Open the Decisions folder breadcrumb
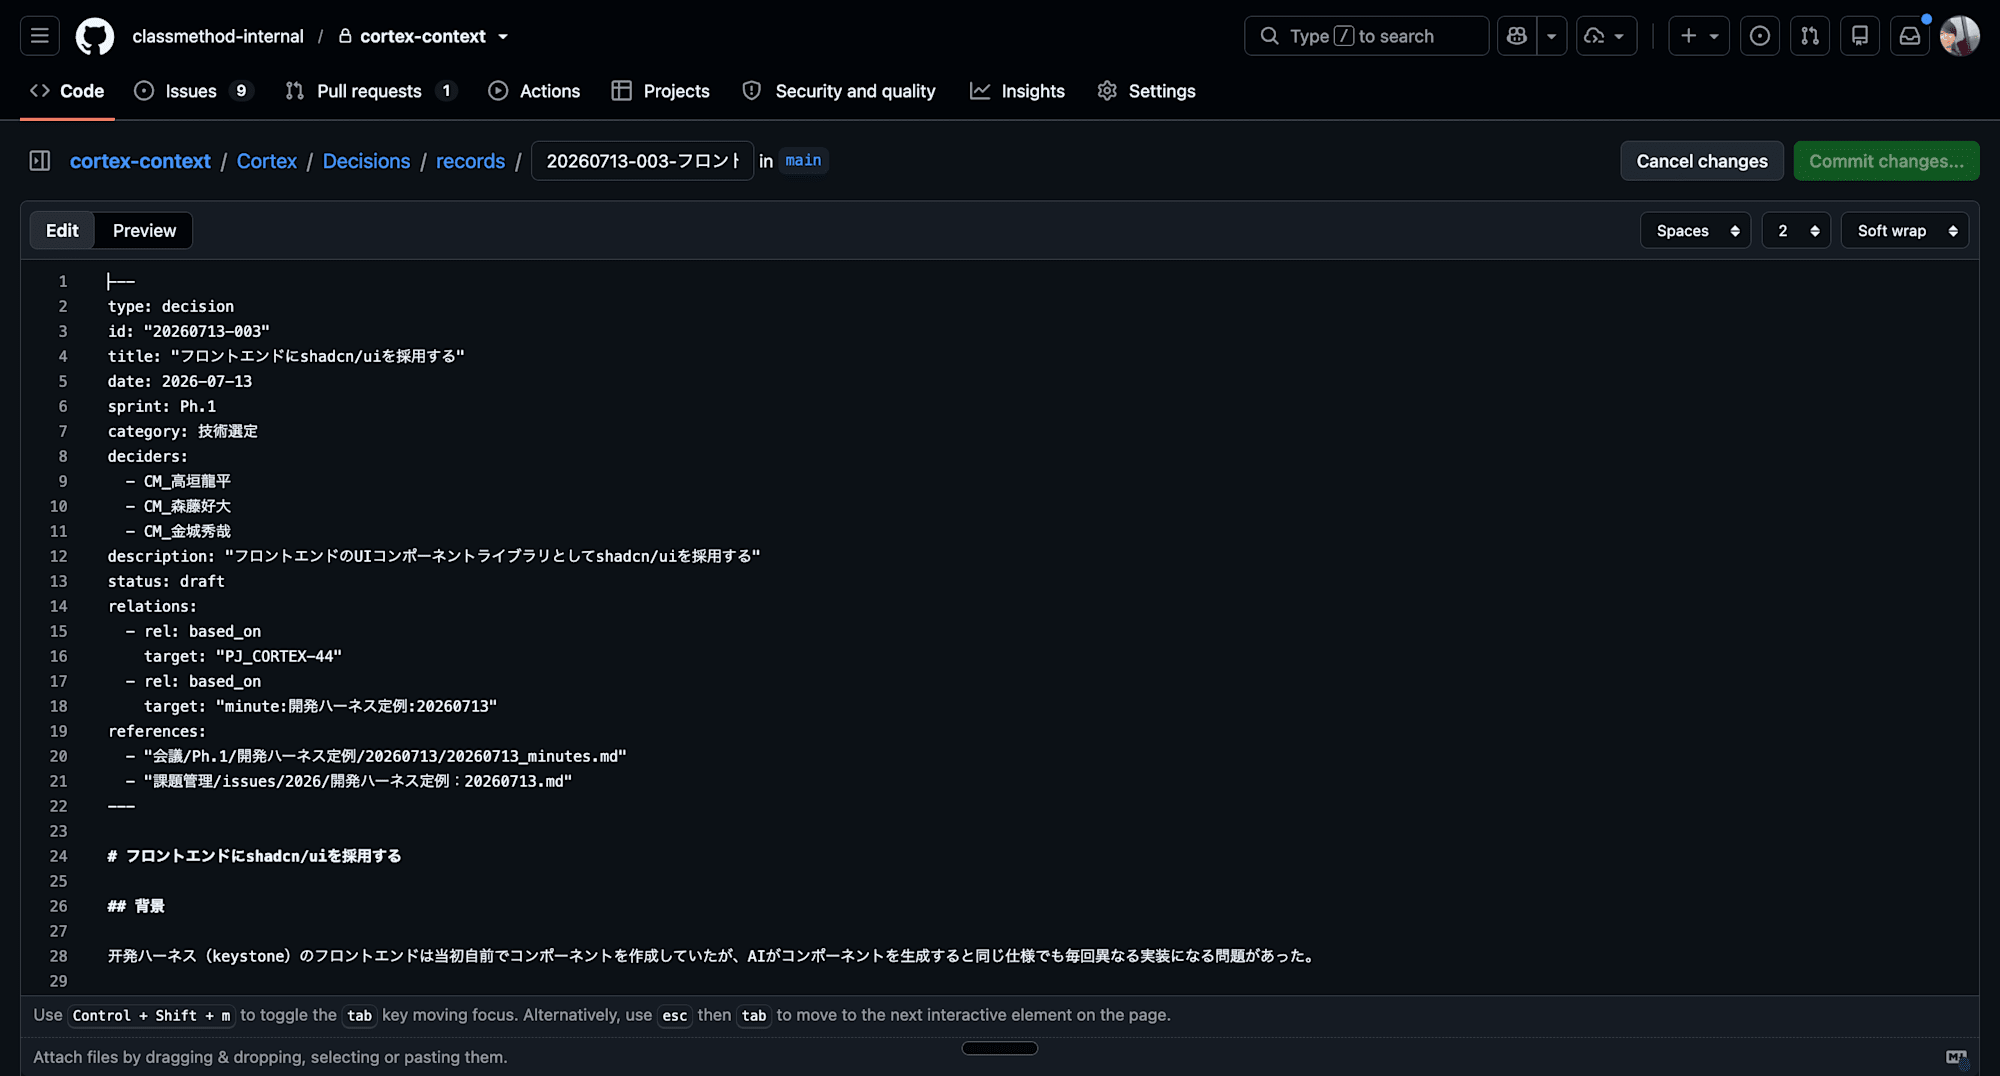2000x1076 pixels. (x=366, y=161)
